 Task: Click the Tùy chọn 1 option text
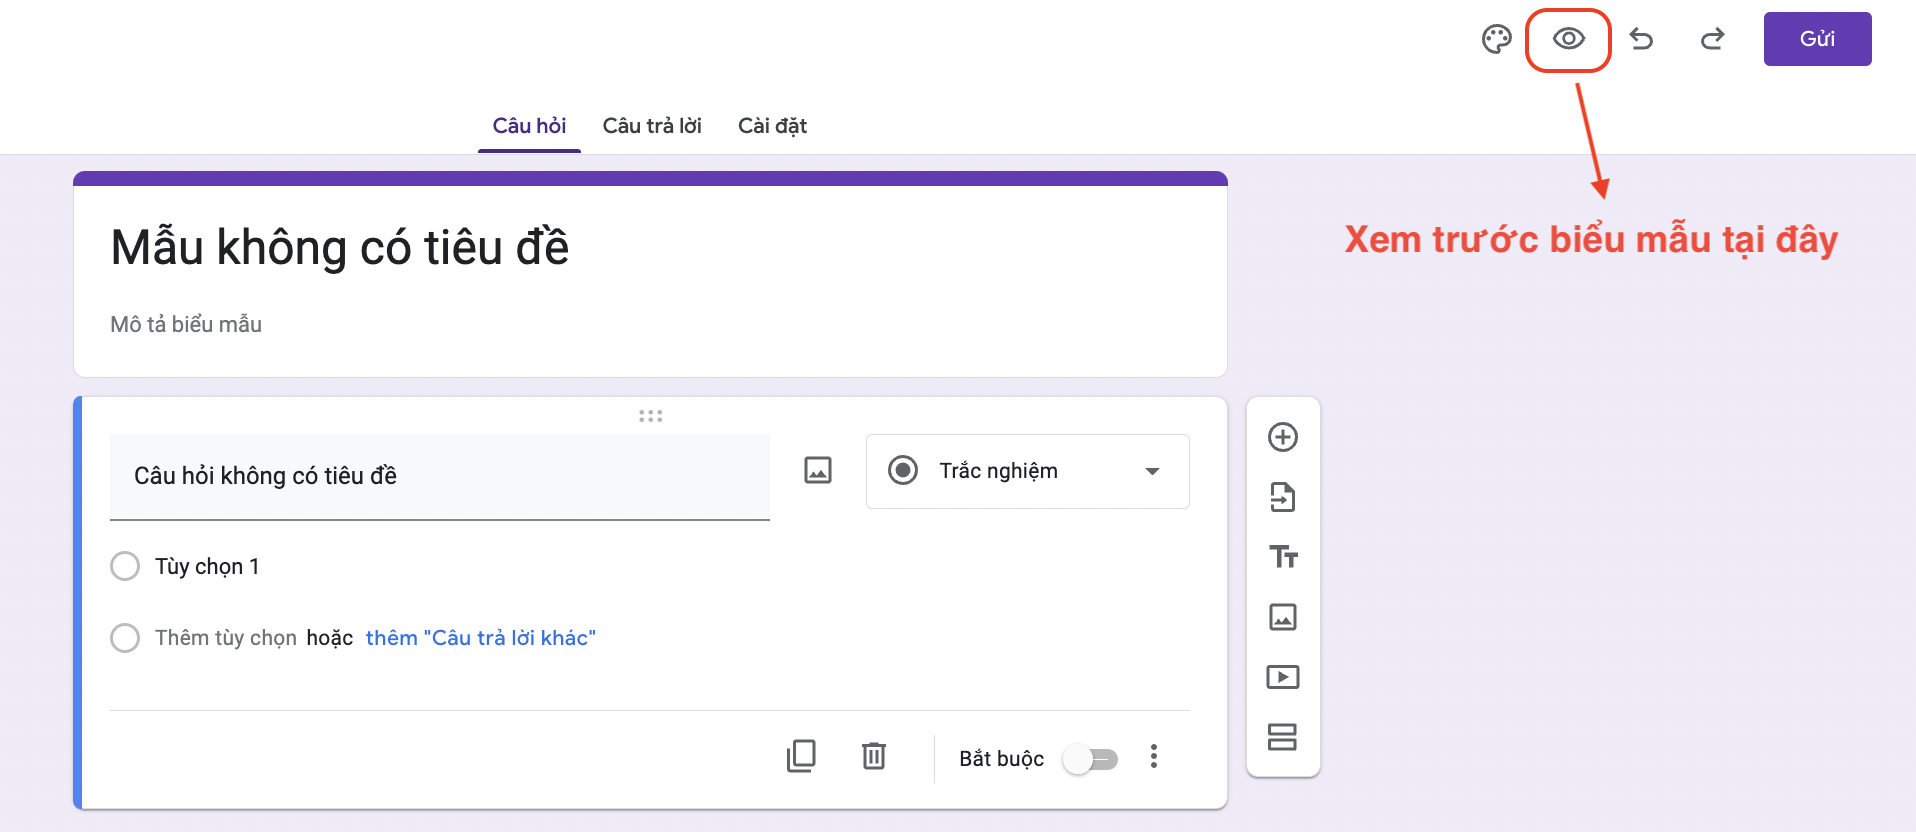[x=207, y=566]
